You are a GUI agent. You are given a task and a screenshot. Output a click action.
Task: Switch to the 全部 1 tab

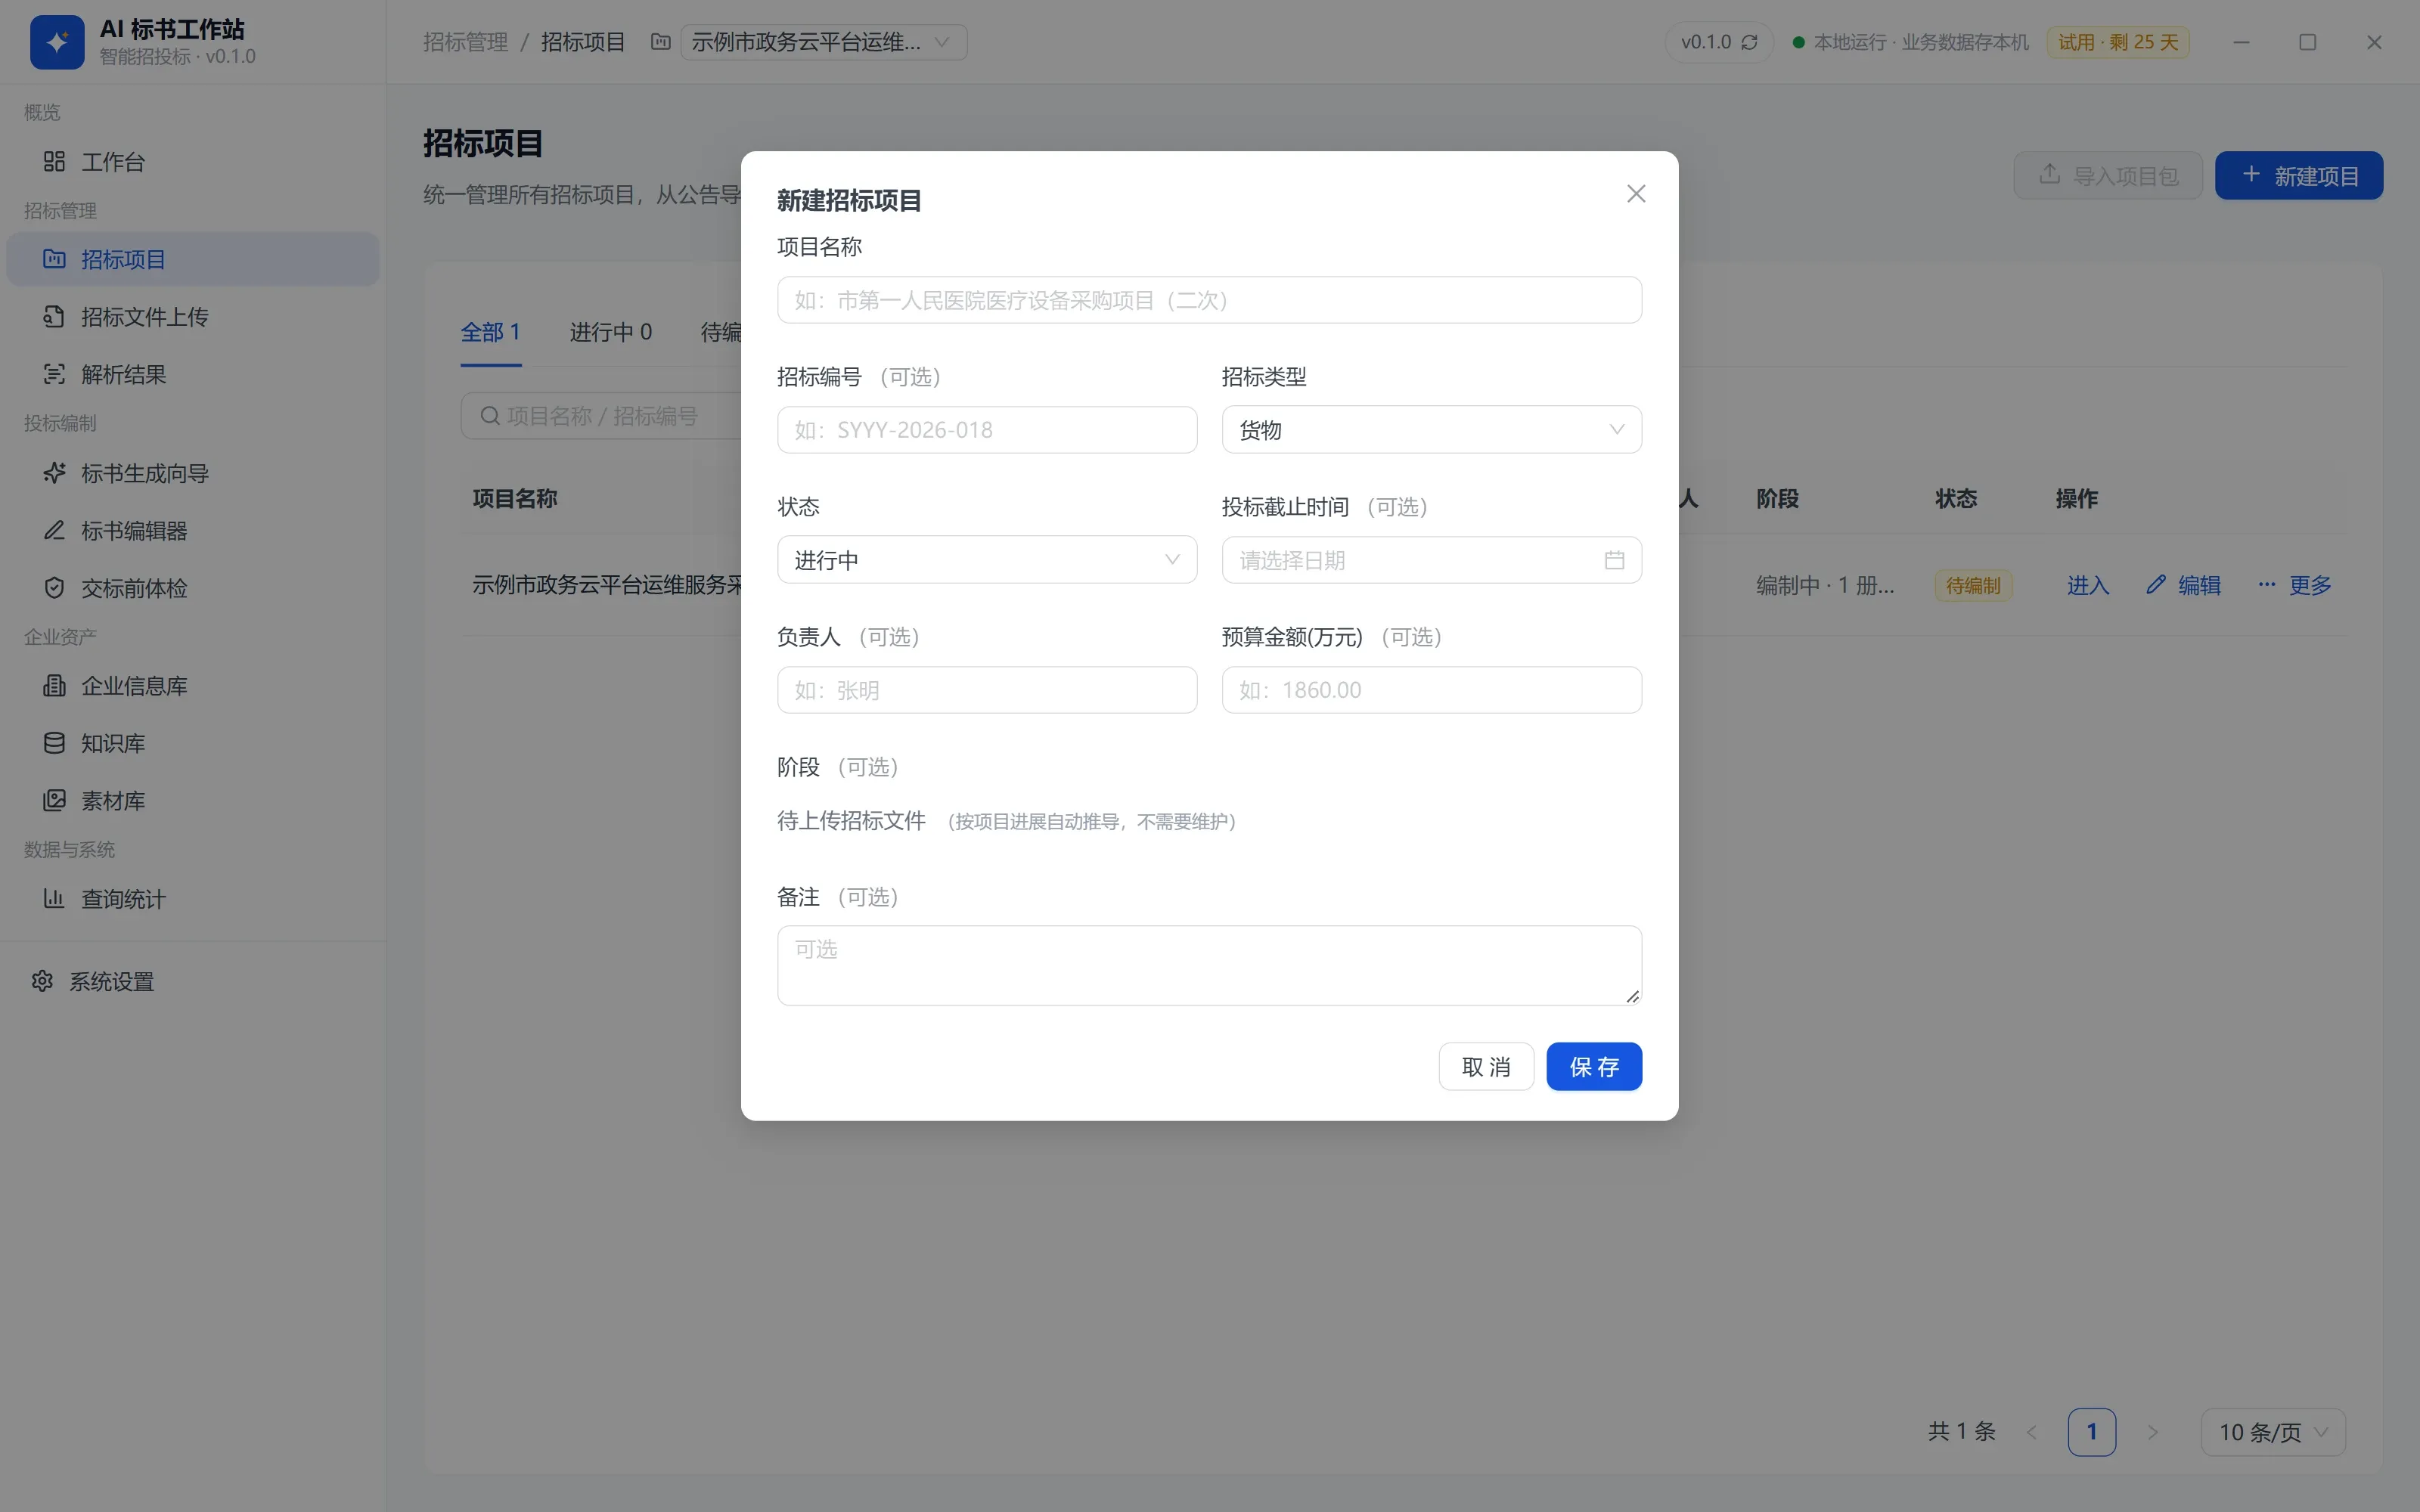click(490, 332)
